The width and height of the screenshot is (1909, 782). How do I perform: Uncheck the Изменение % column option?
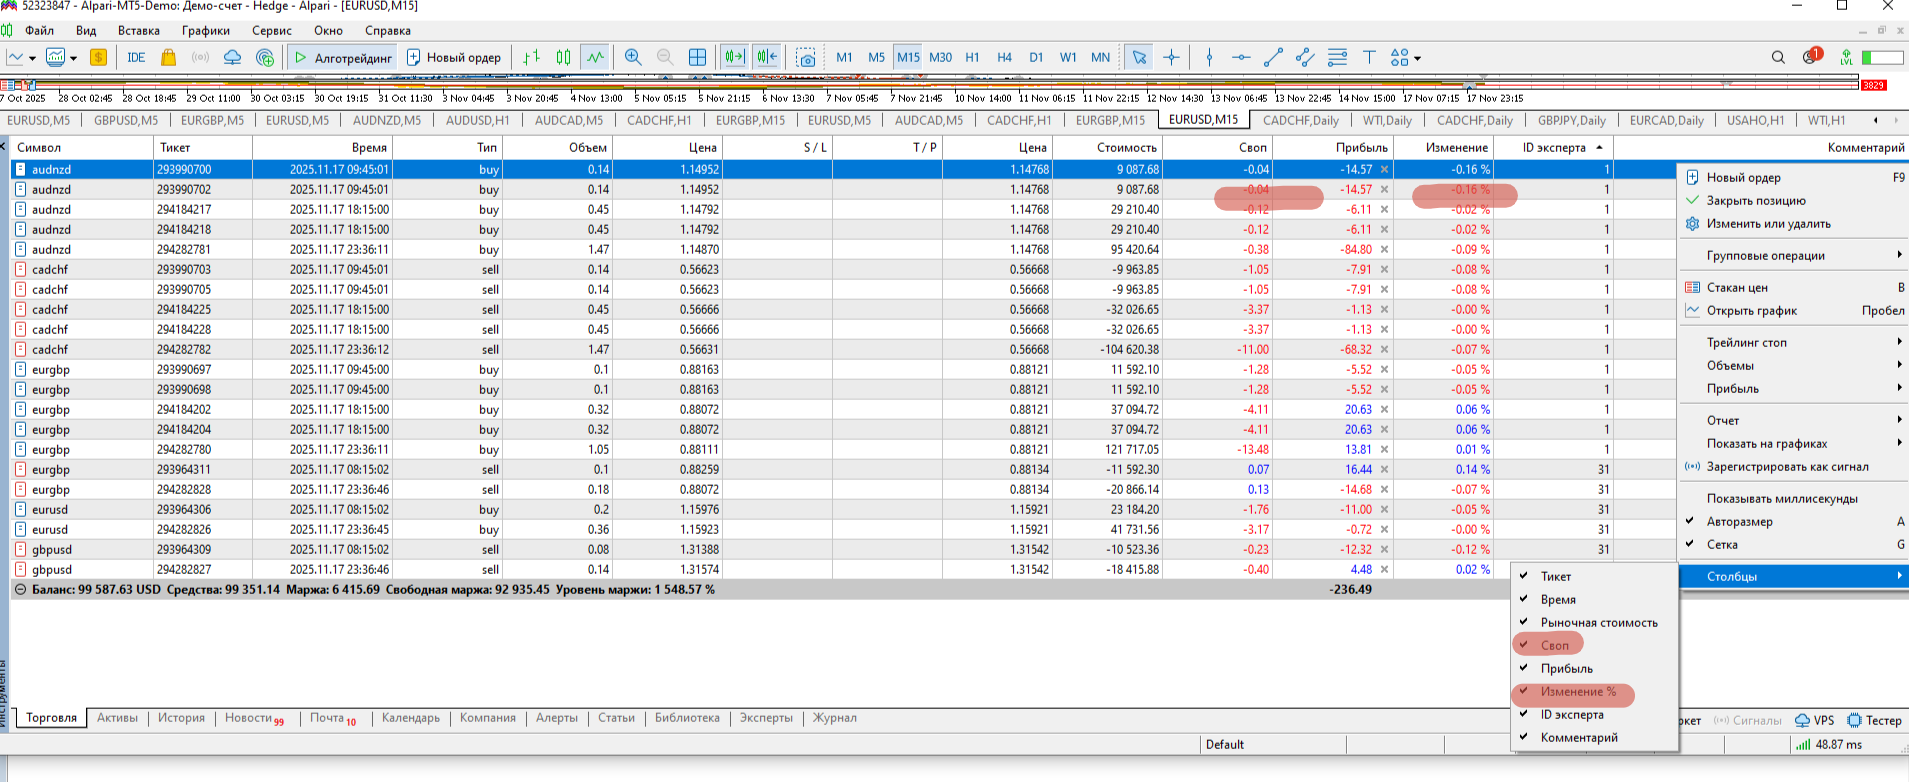[x=1577, y=692]
